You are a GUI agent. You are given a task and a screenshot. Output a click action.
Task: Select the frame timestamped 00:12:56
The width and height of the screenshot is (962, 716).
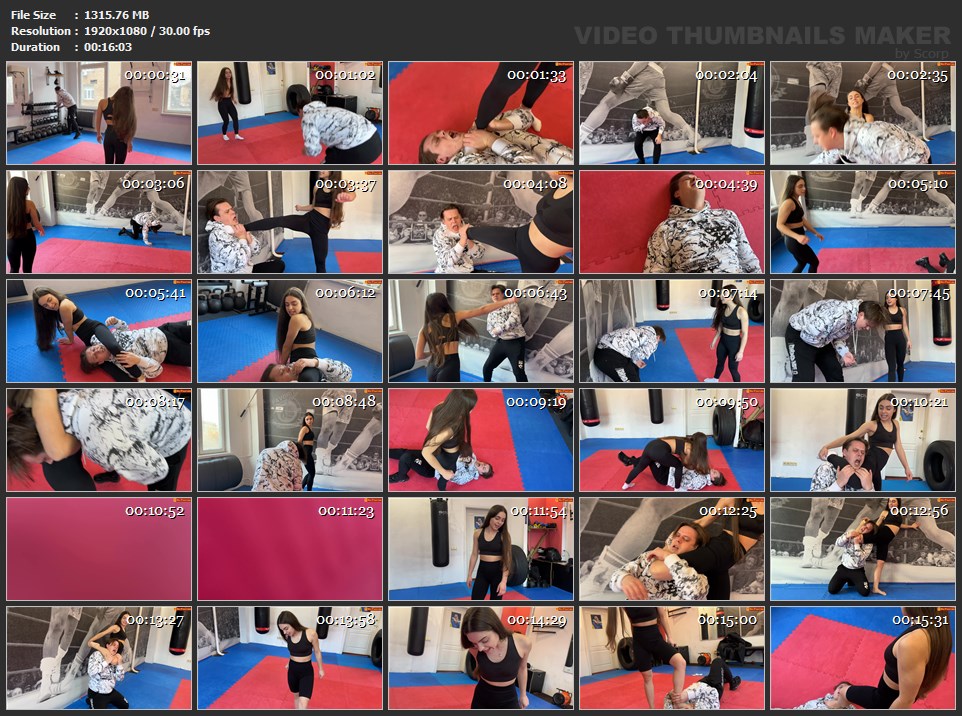862,549
